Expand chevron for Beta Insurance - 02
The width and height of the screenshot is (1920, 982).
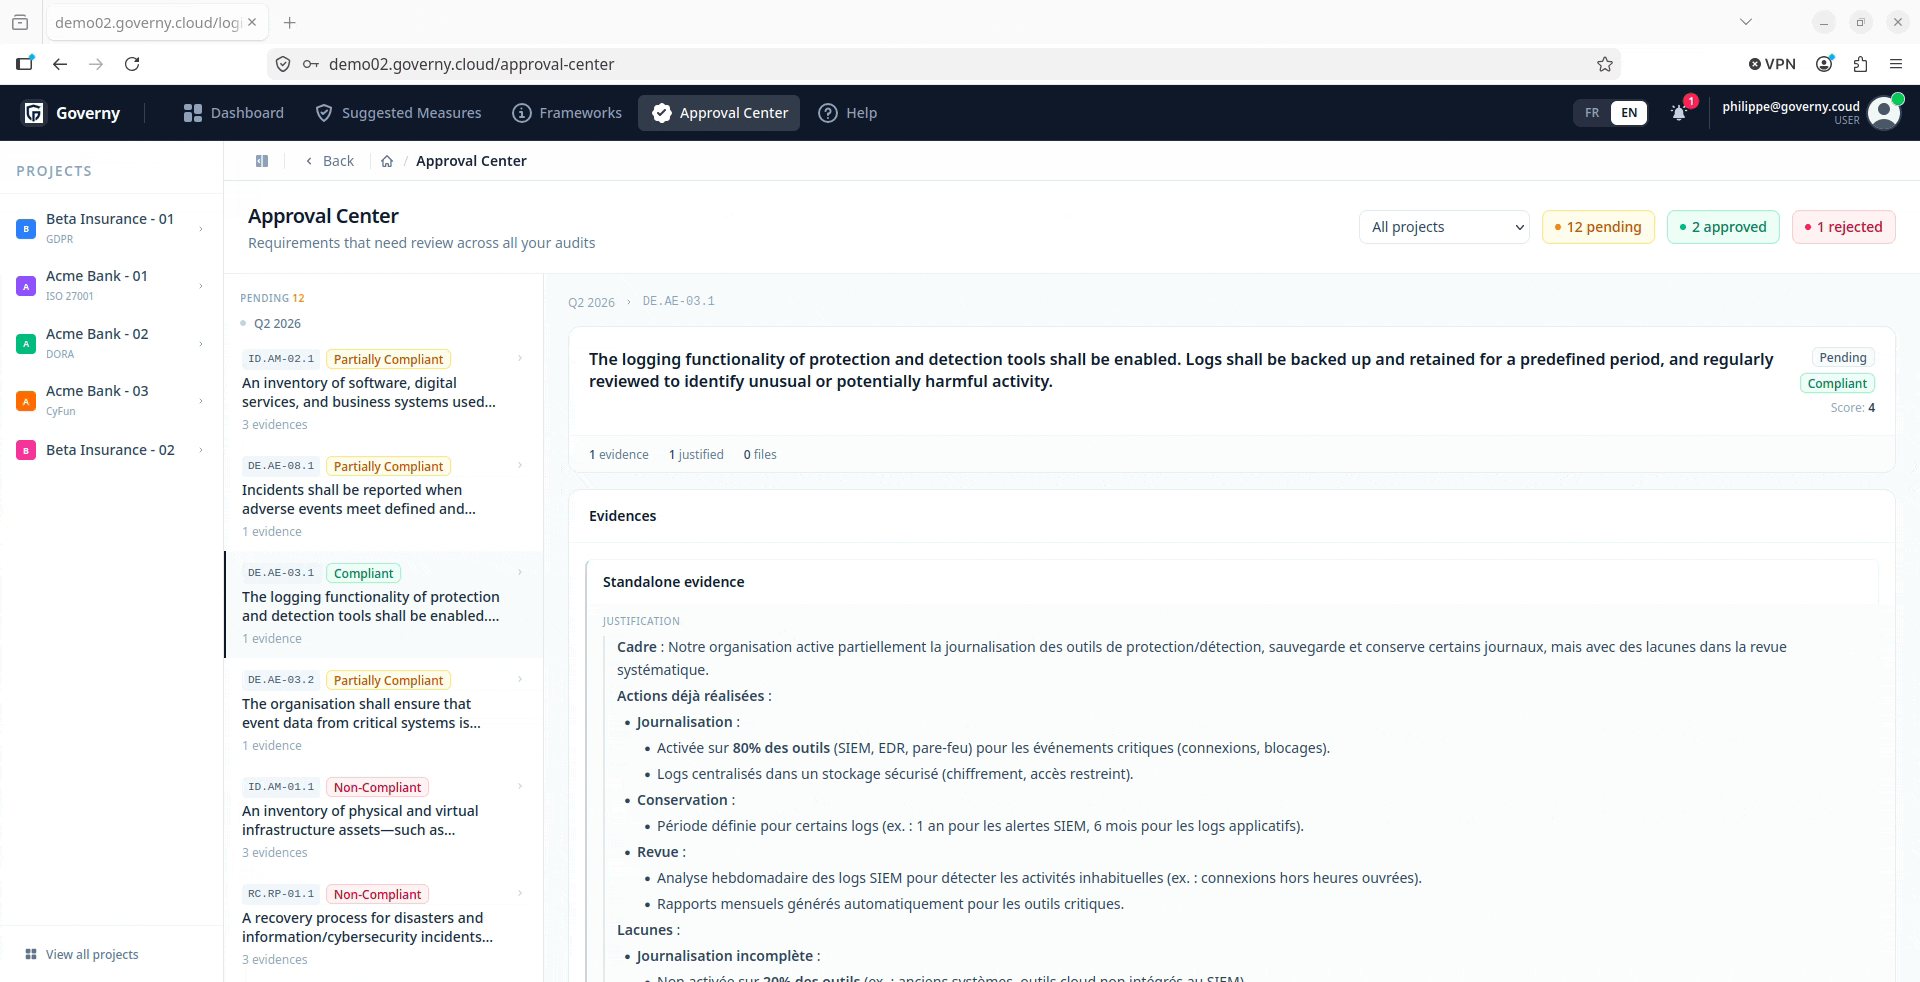[201, 450]
